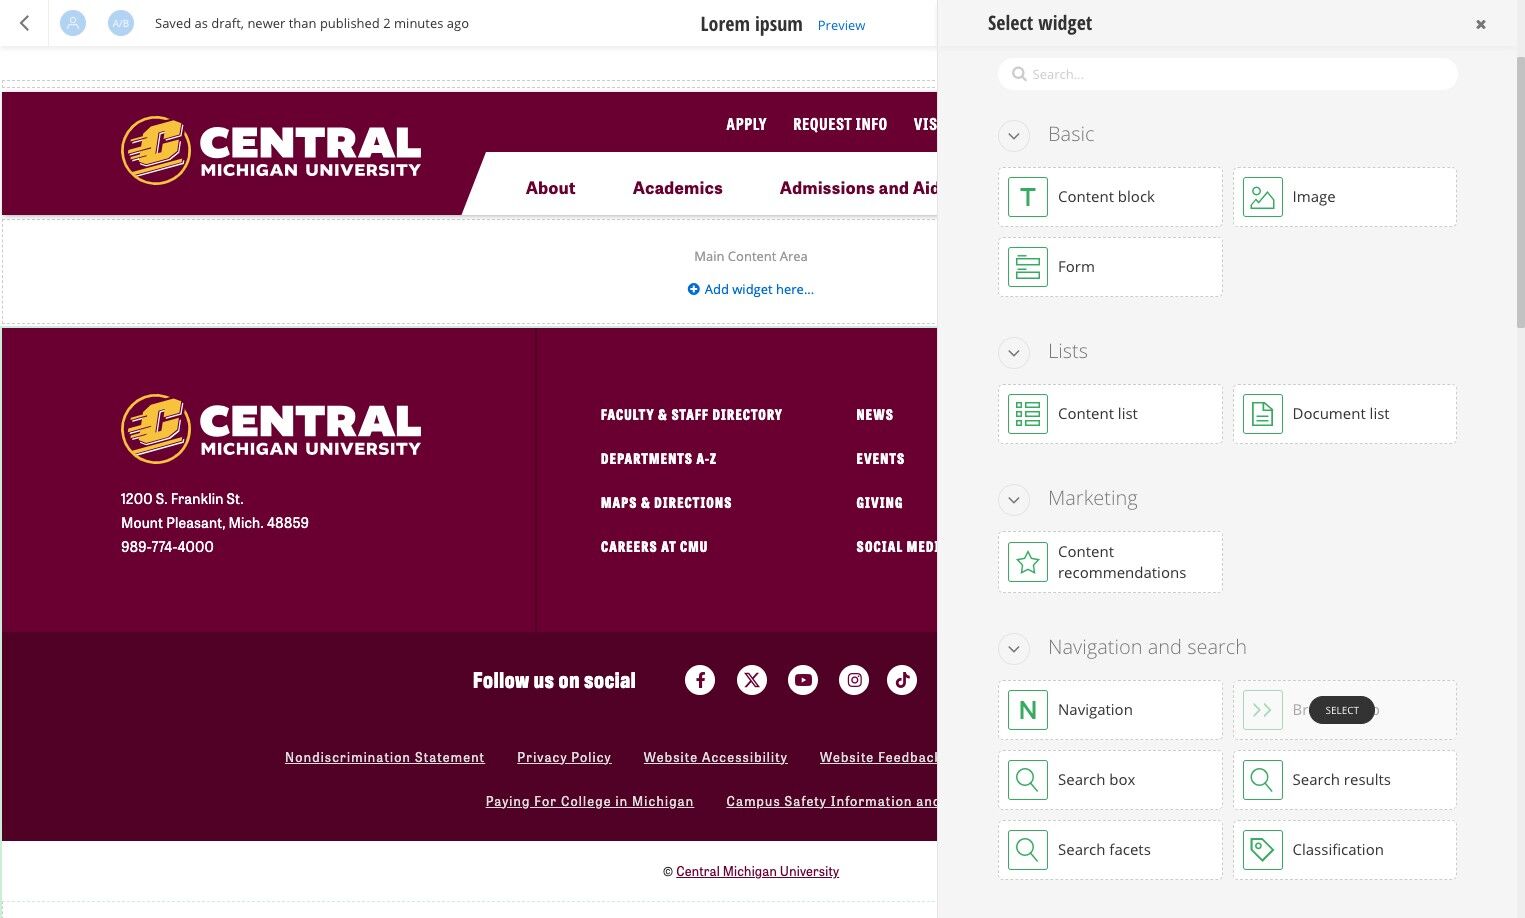Collapse the Marketing widget section

point(1014,500)
